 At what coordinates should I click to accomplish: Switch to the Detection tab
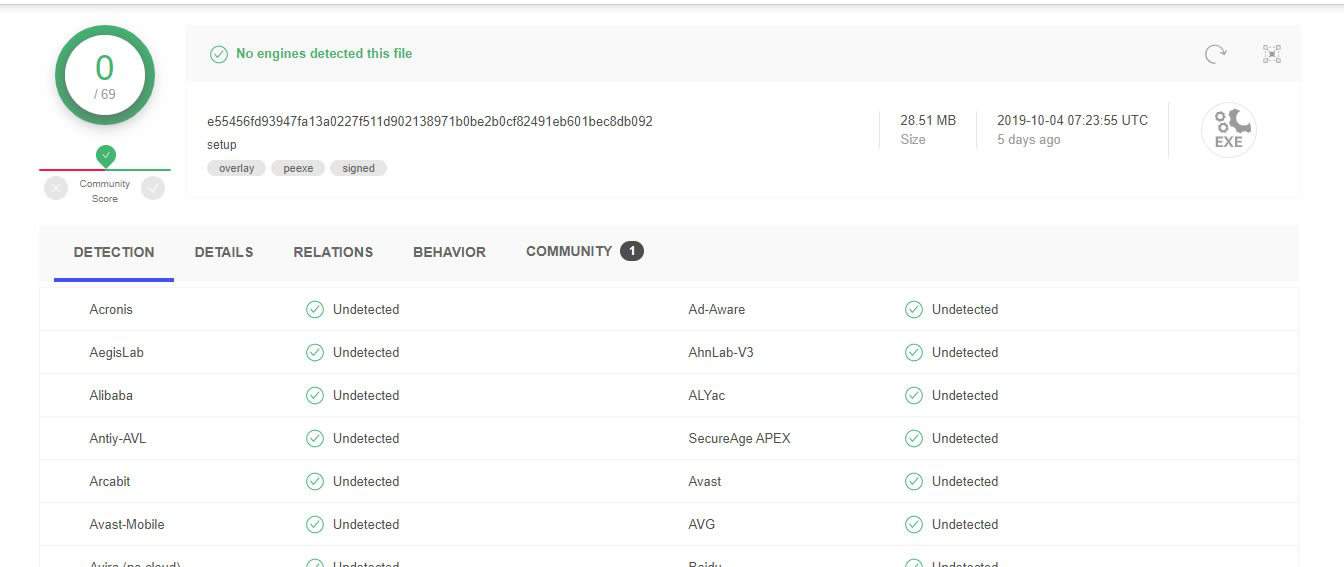[114, 252]
